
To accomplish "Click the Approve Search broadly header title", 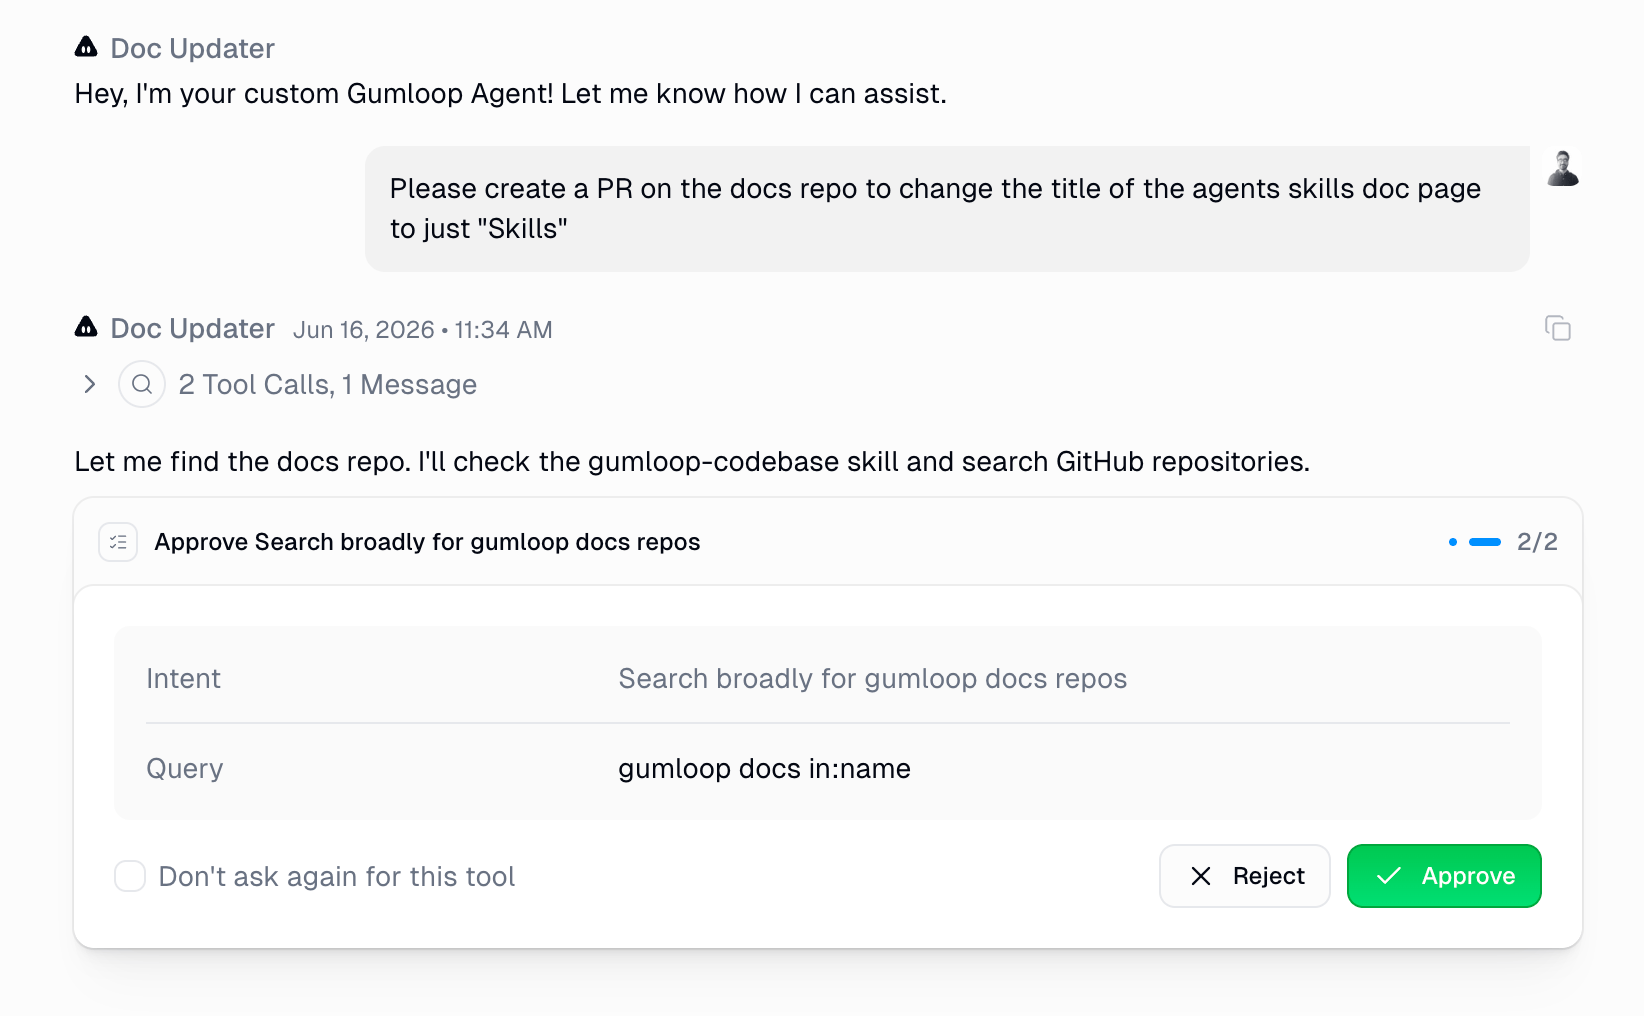I will (427, 542).
